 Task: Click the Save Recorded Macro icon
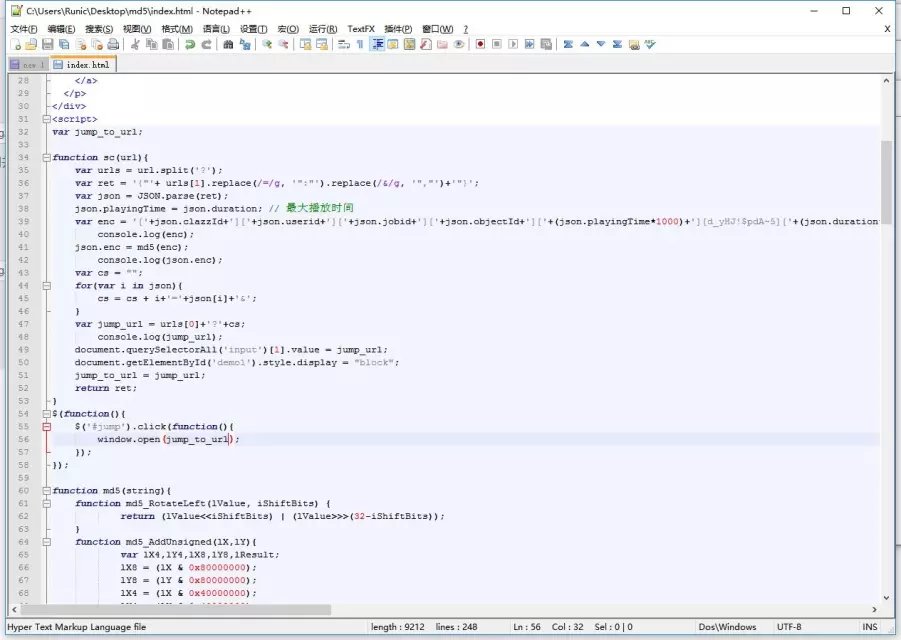[546, 44]
